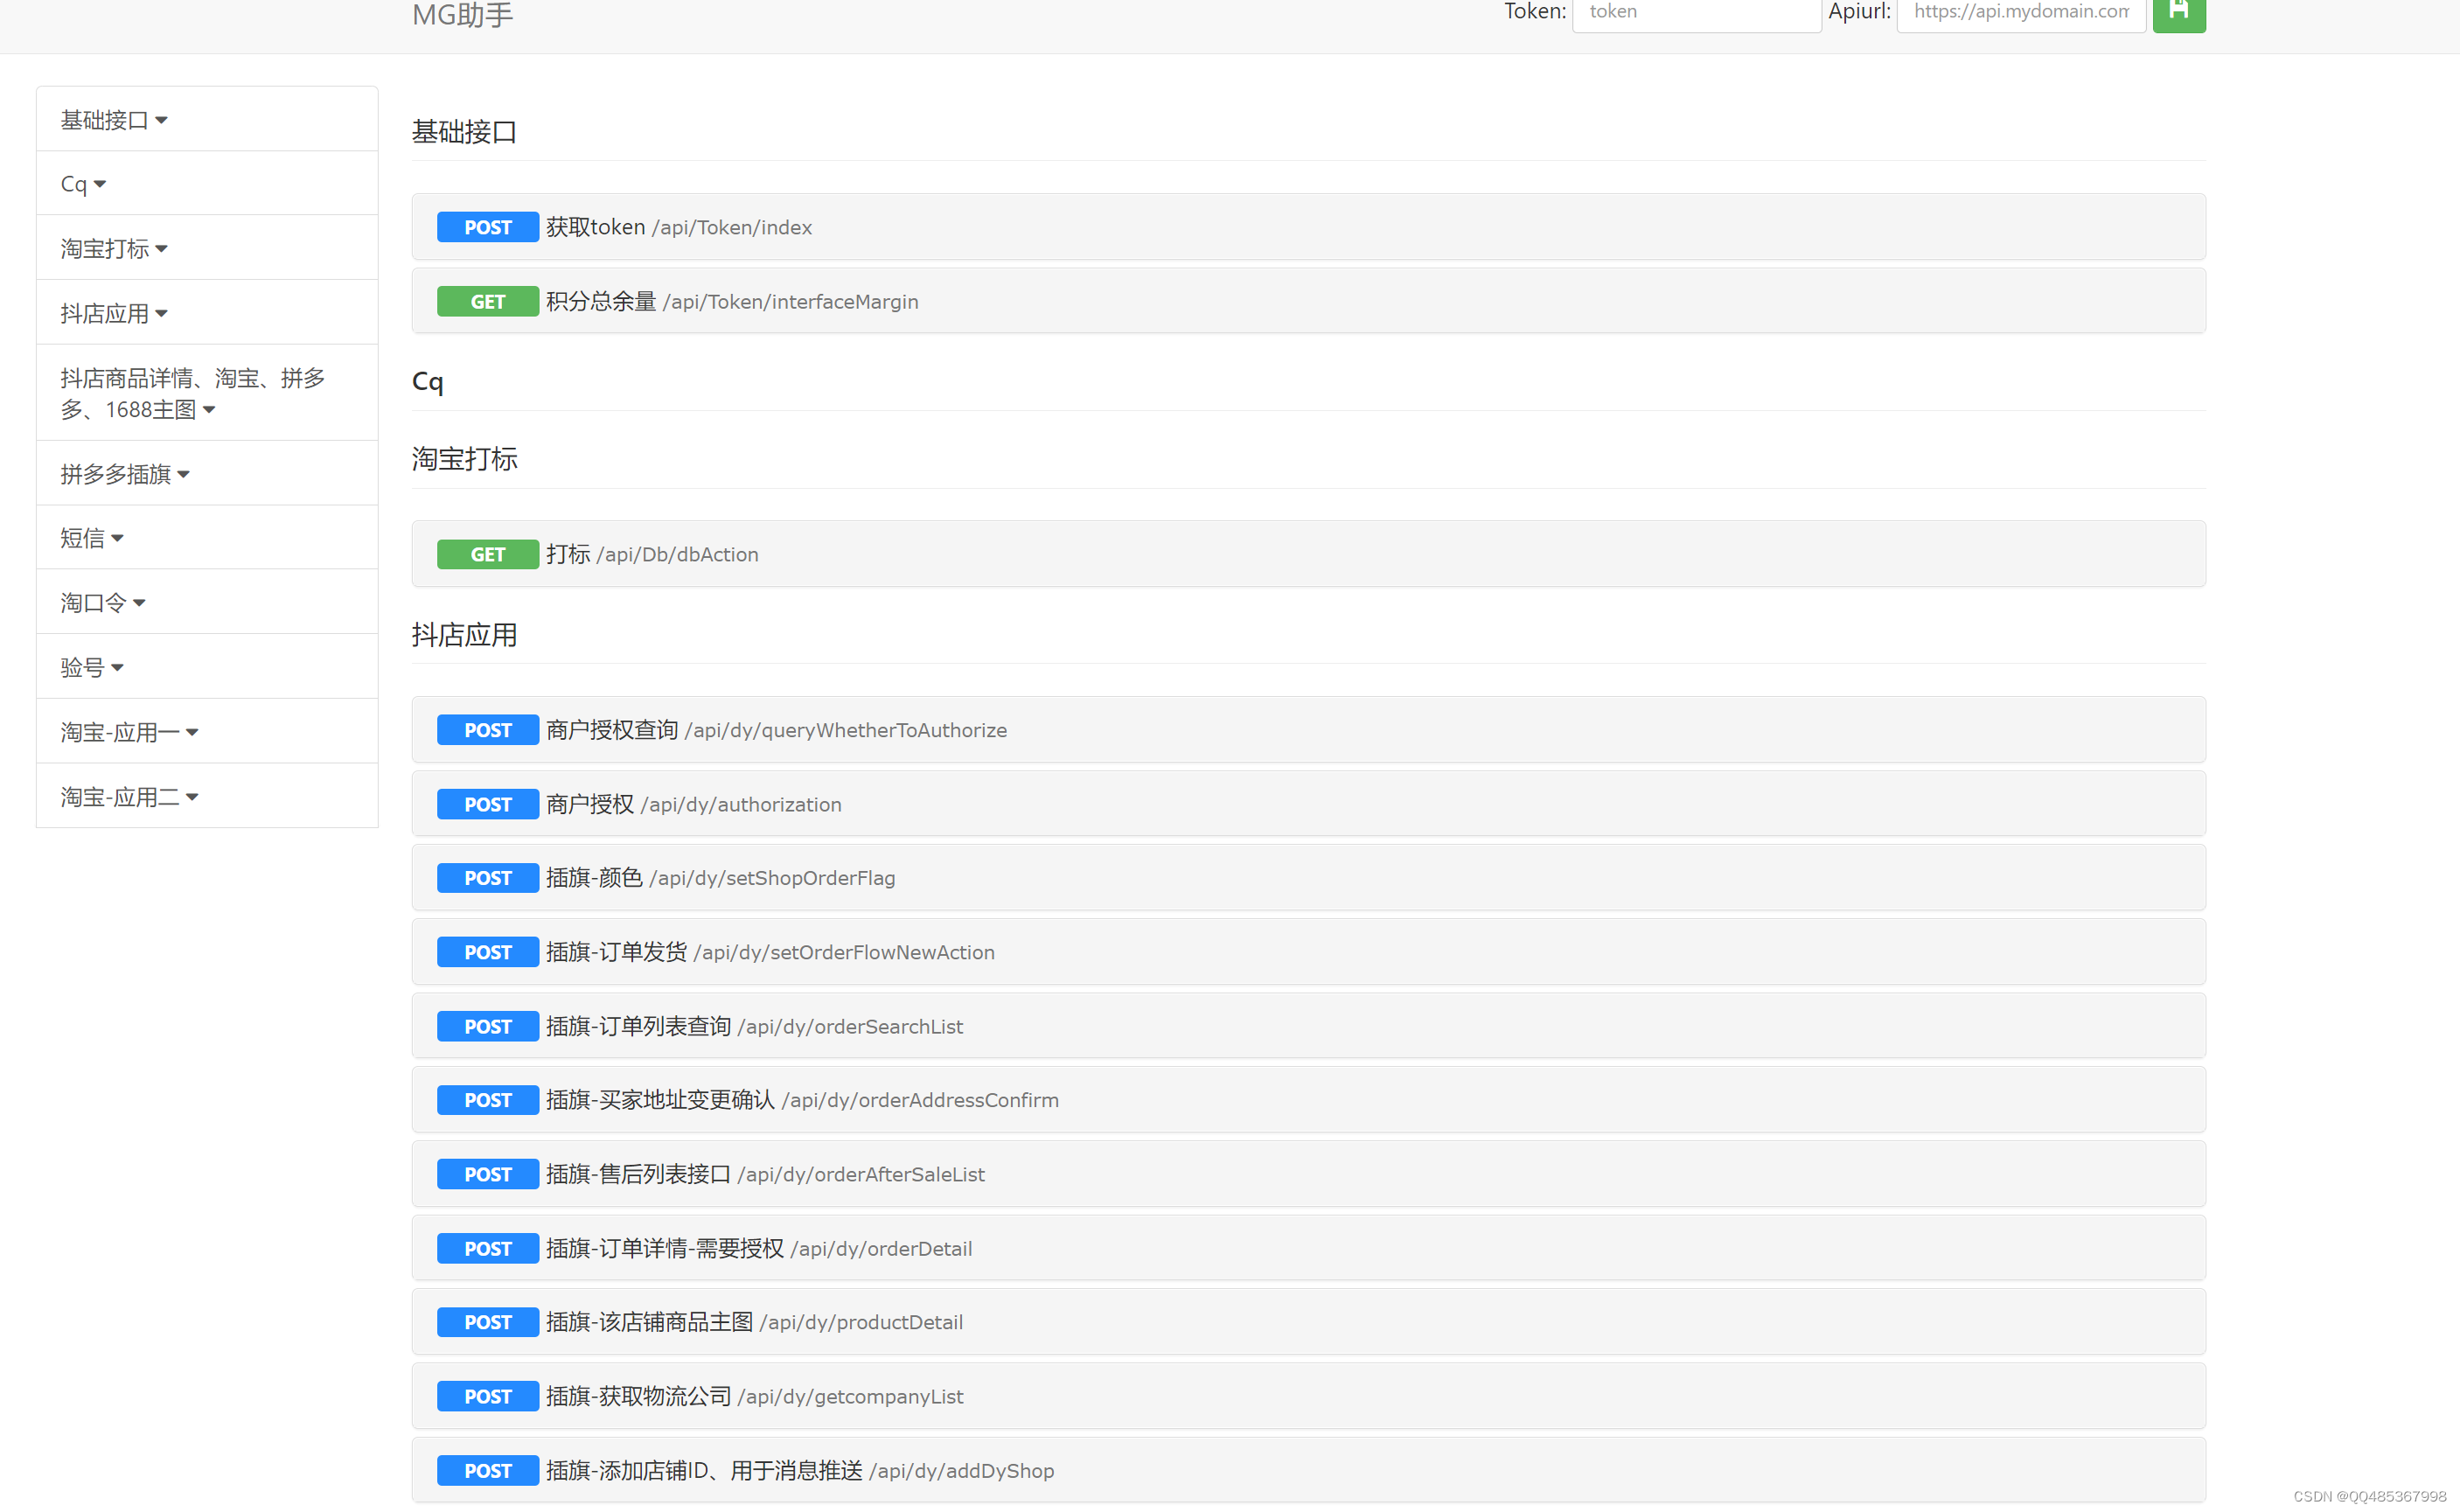Image resolution: width=2460 pixels, height=1512 pixels.
Task: Expand the 抖店应用 sidebar item
Action: click(113, 313)
